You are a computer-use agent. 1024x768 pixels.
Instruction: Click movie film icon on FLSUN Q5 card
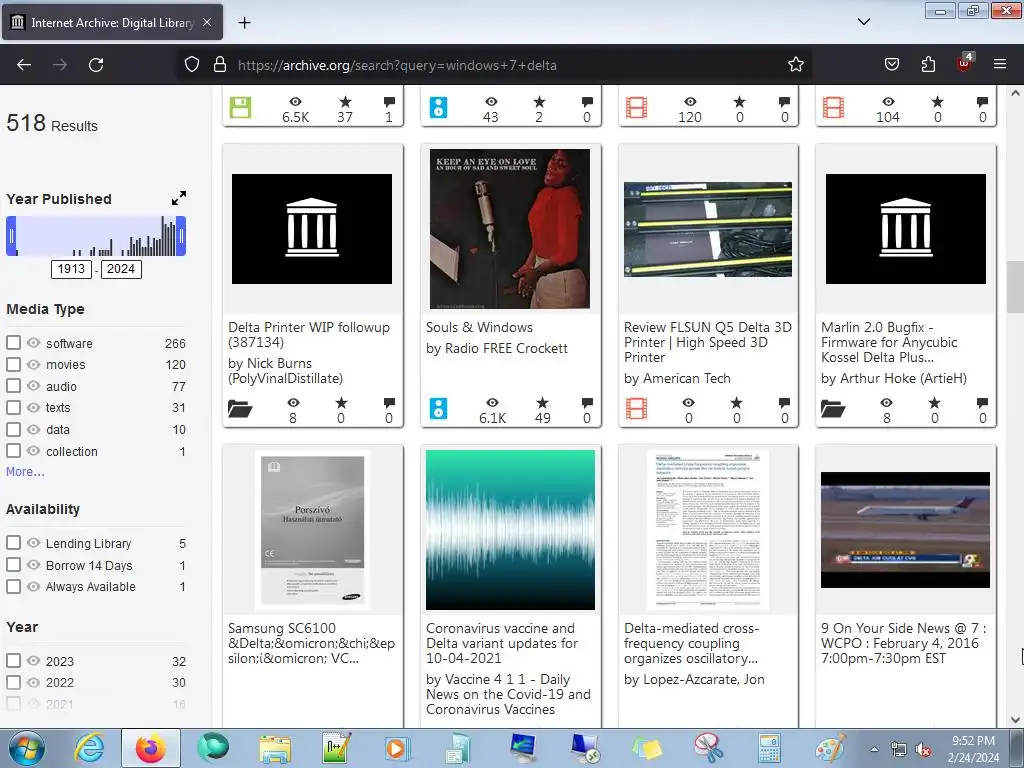pyautogui.click(x=636, y=409)
